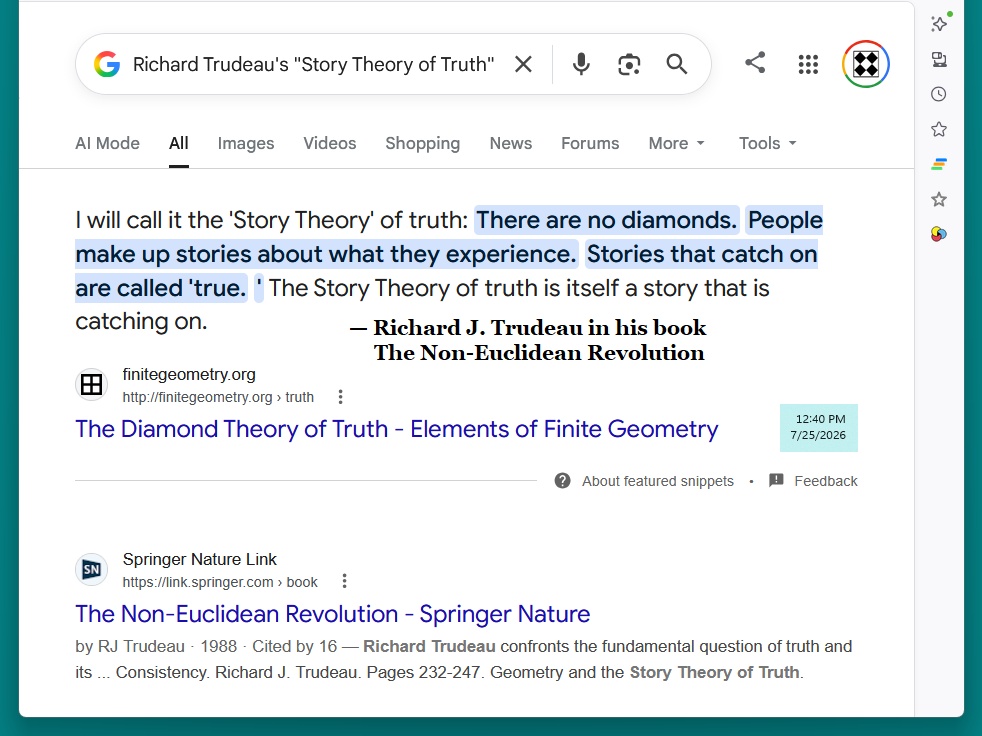The image size is (982, 736).
Task: Clear the search query with X icon
Action: [x=523, y=64]
